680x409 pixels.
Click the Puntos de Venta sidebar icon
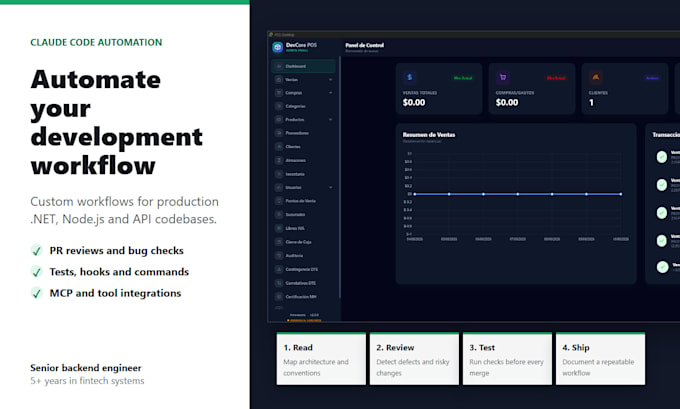(x=279, y=201)
